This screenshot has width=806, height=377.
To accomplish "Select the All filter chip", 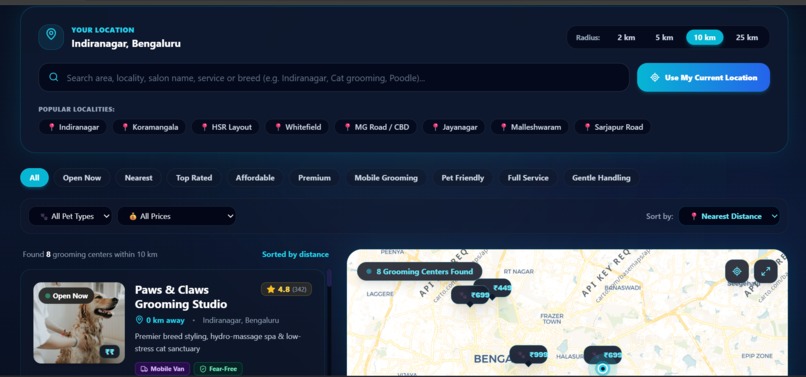I will coord(34,178).
